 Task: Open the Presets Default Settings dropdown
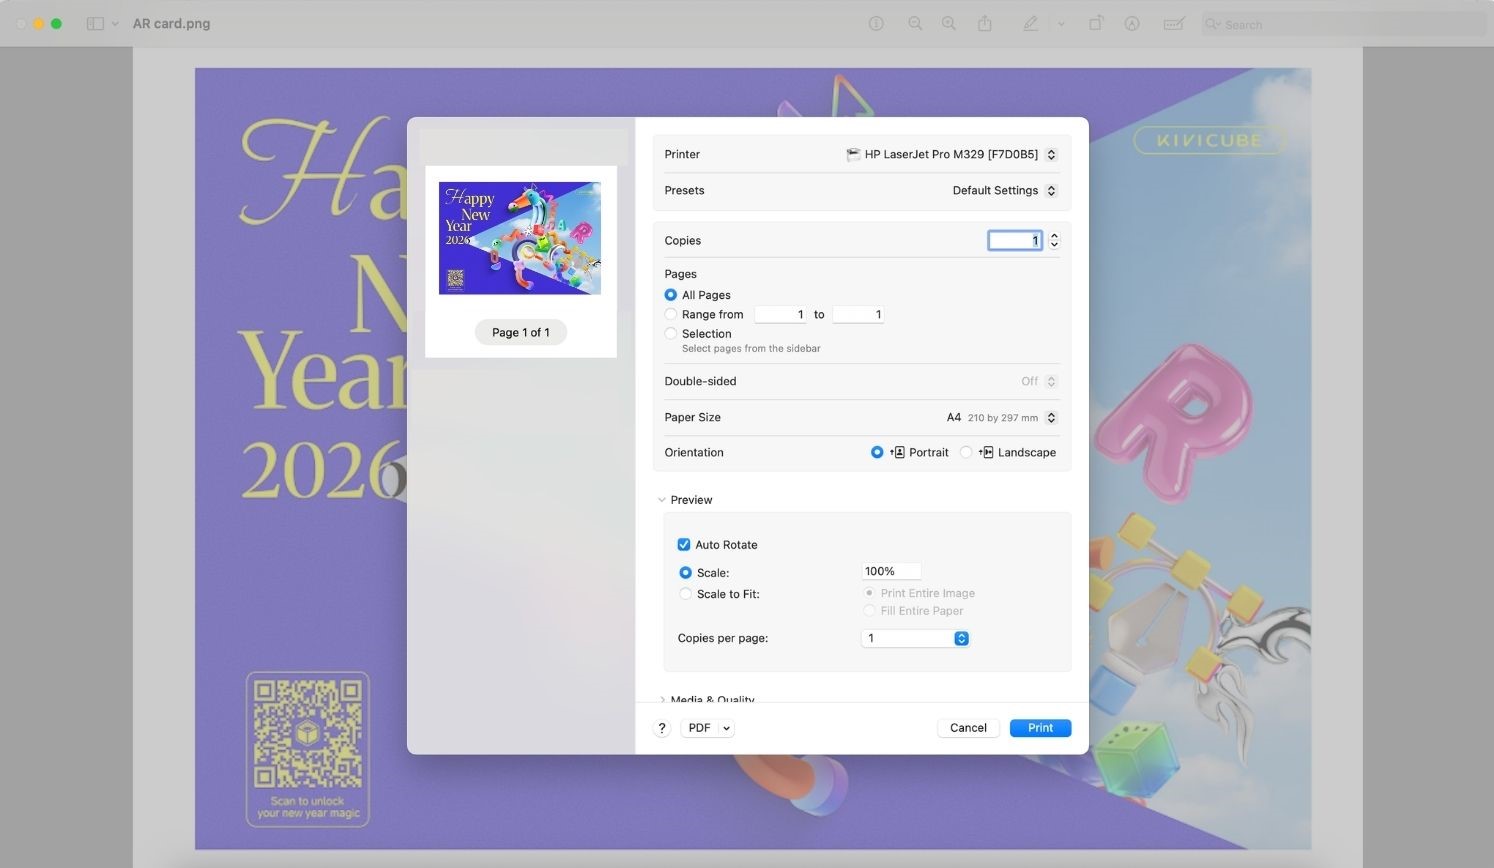click(x=1004, y=191)
